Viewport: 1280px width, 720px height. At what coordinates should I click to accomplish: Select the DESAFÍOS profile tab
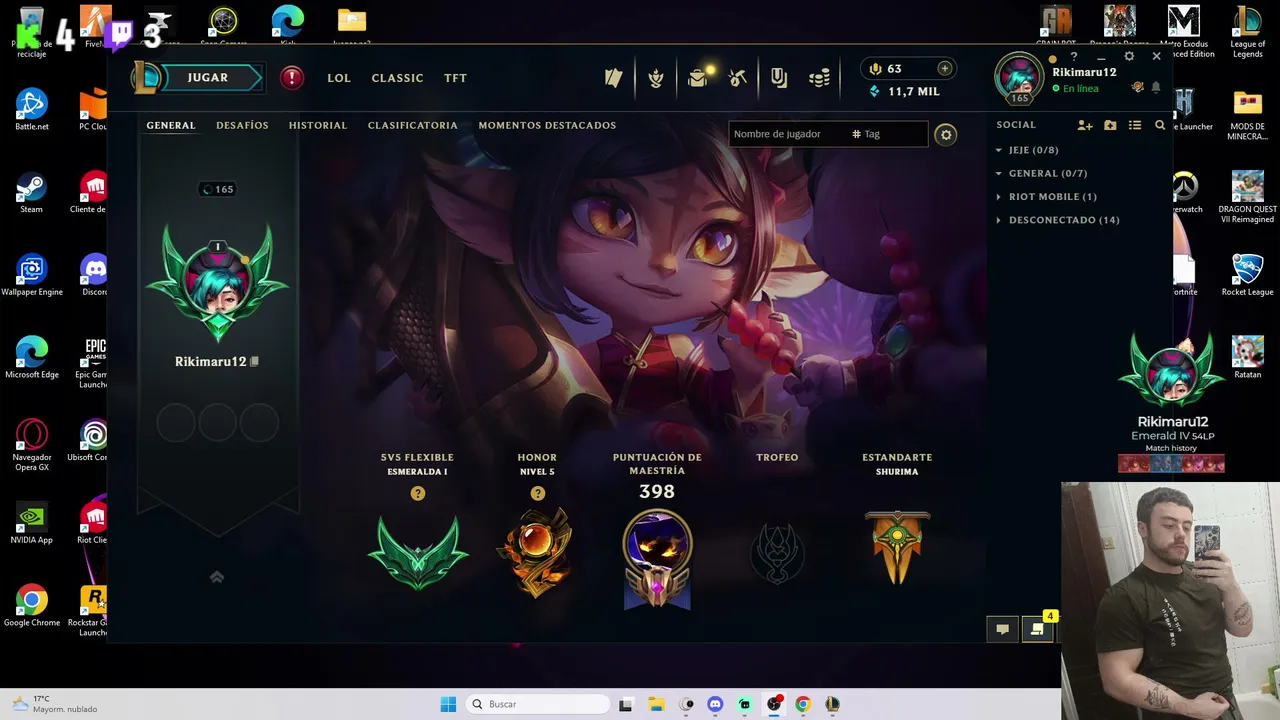pos(242,125)
